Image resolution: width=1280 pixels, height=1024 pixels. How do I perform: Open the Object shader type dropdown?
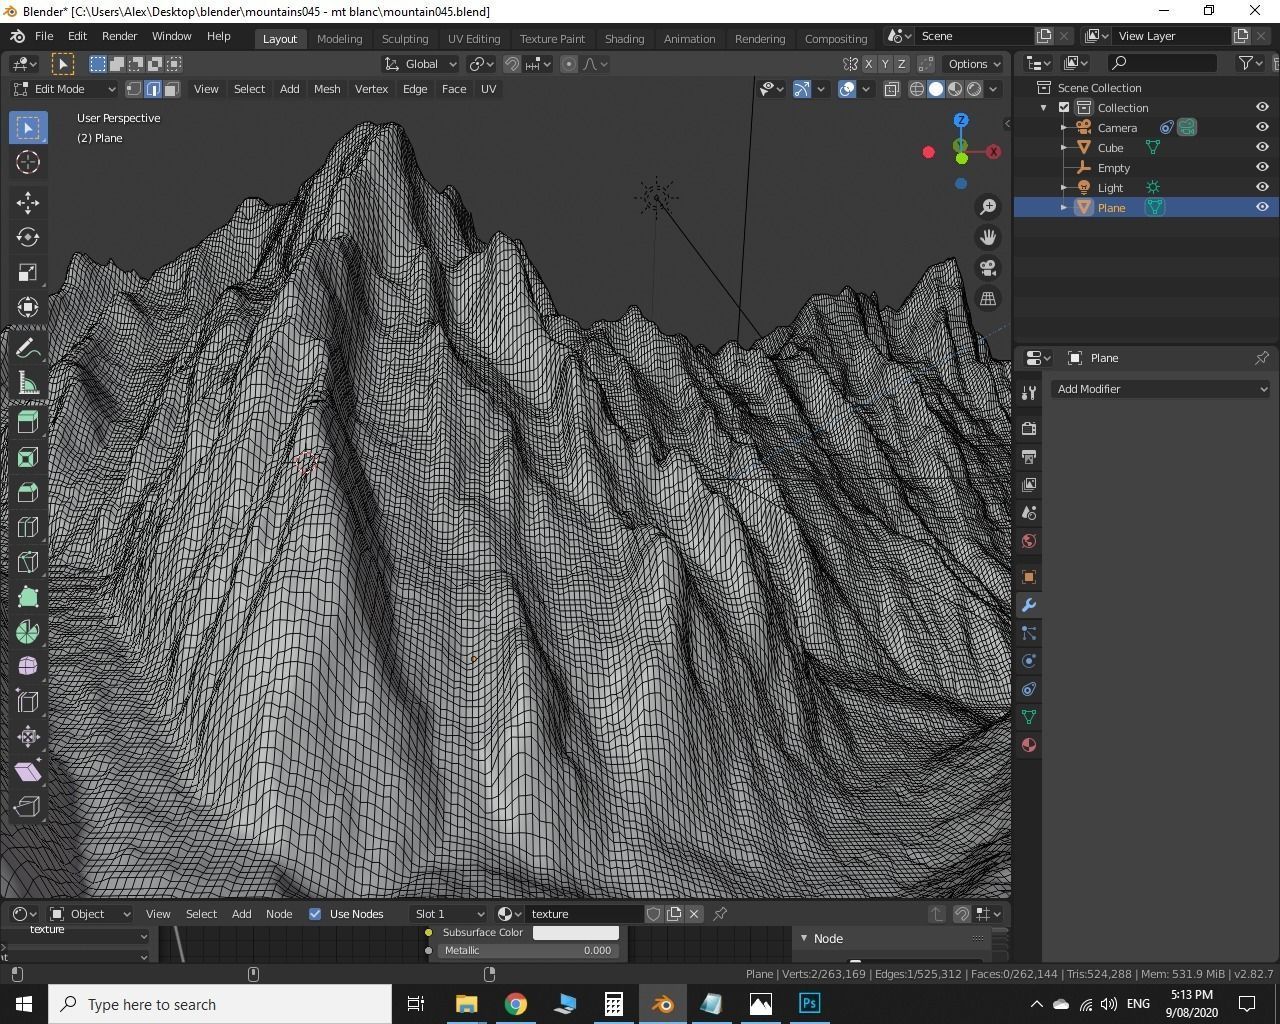coord(90,914)
